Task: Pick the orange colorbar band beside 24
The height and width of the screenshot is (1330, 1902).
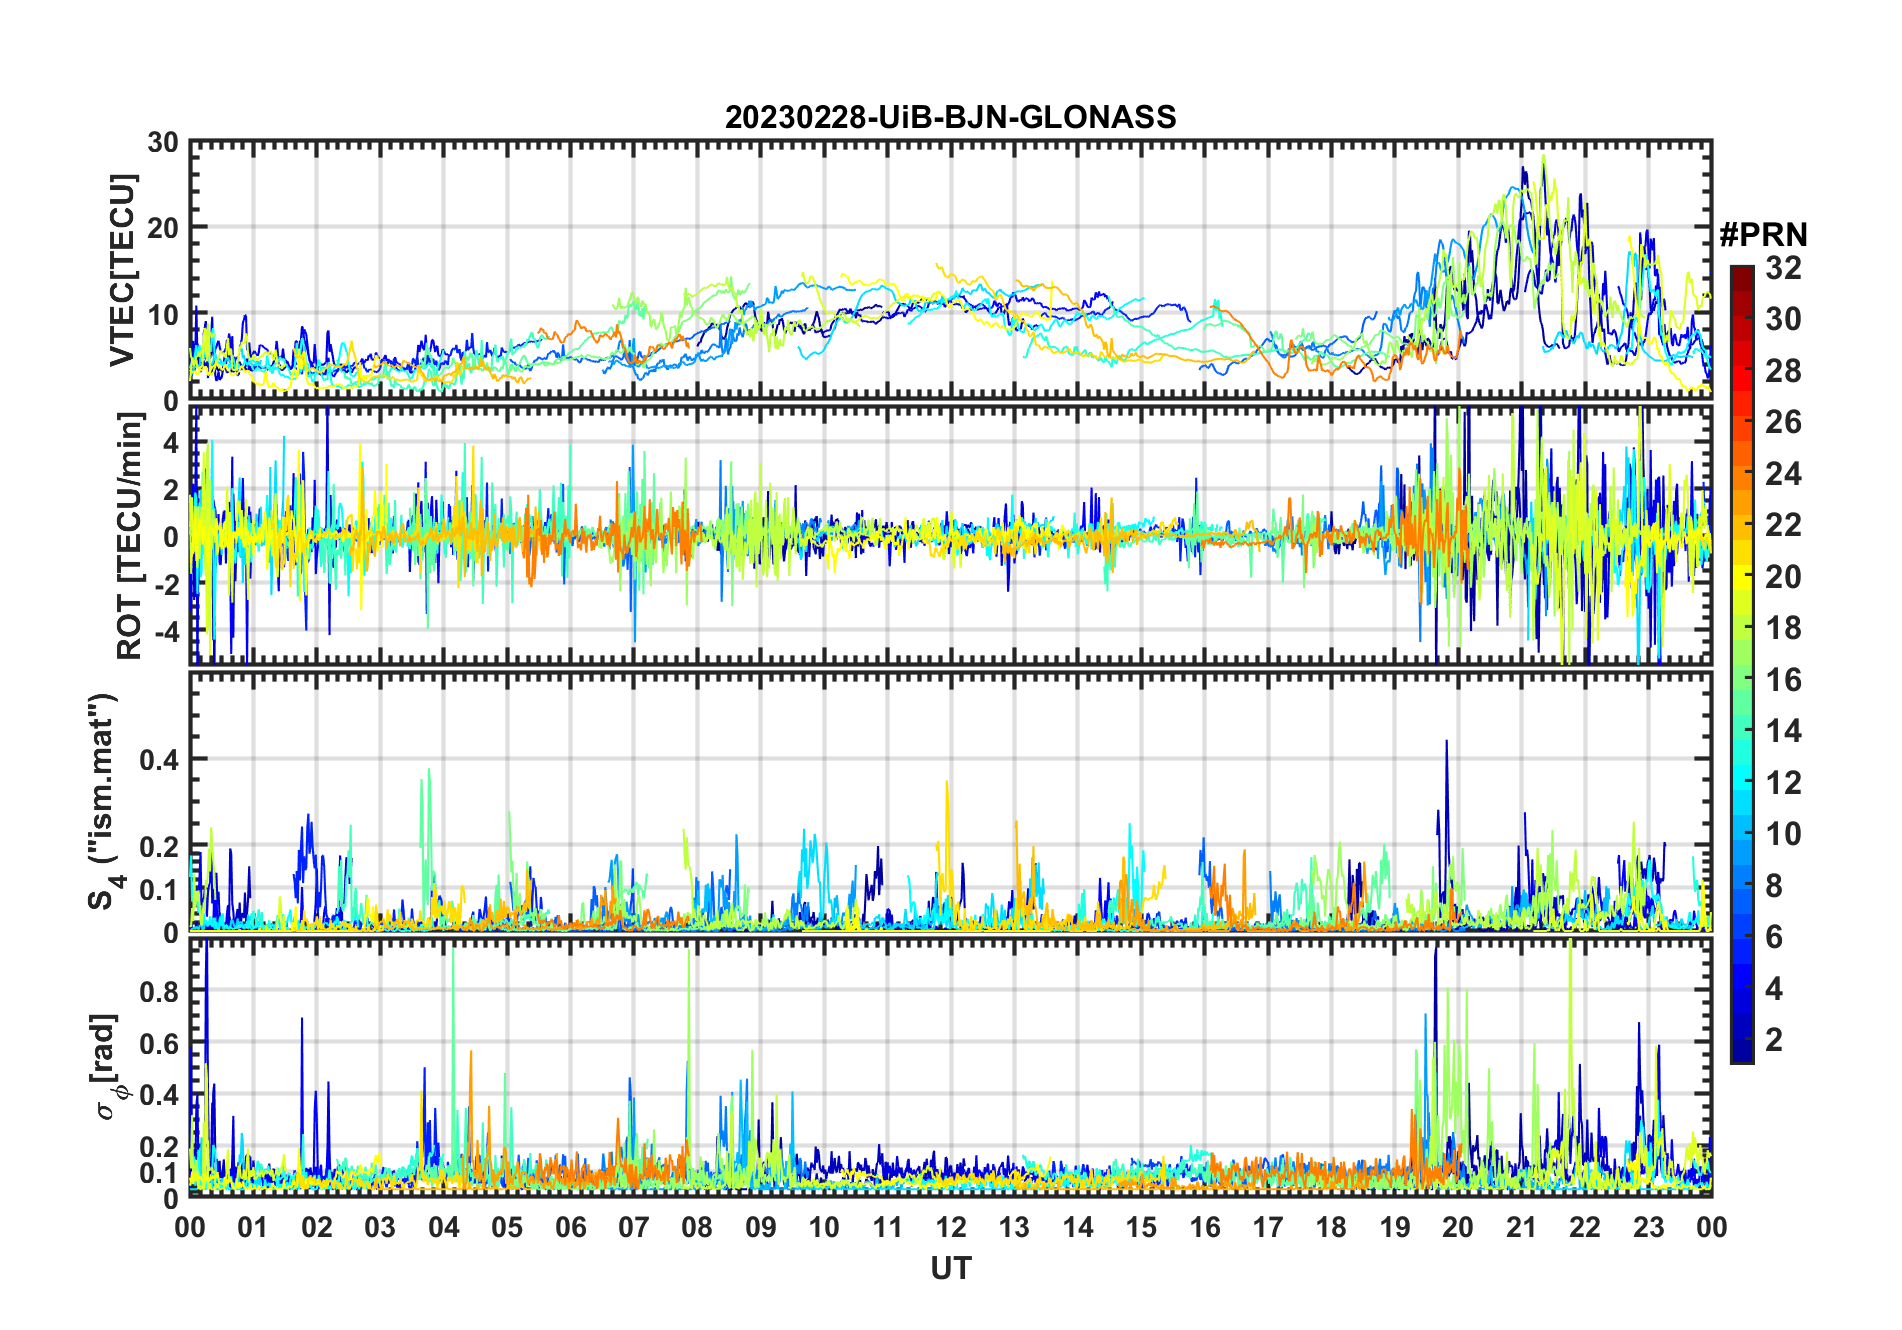Action: [x=1742, y=474]
